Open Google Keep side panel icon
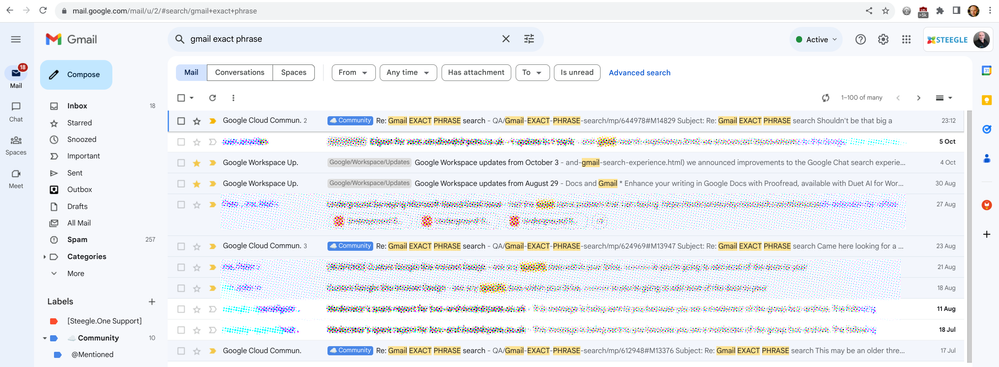 tap(986, 100)
